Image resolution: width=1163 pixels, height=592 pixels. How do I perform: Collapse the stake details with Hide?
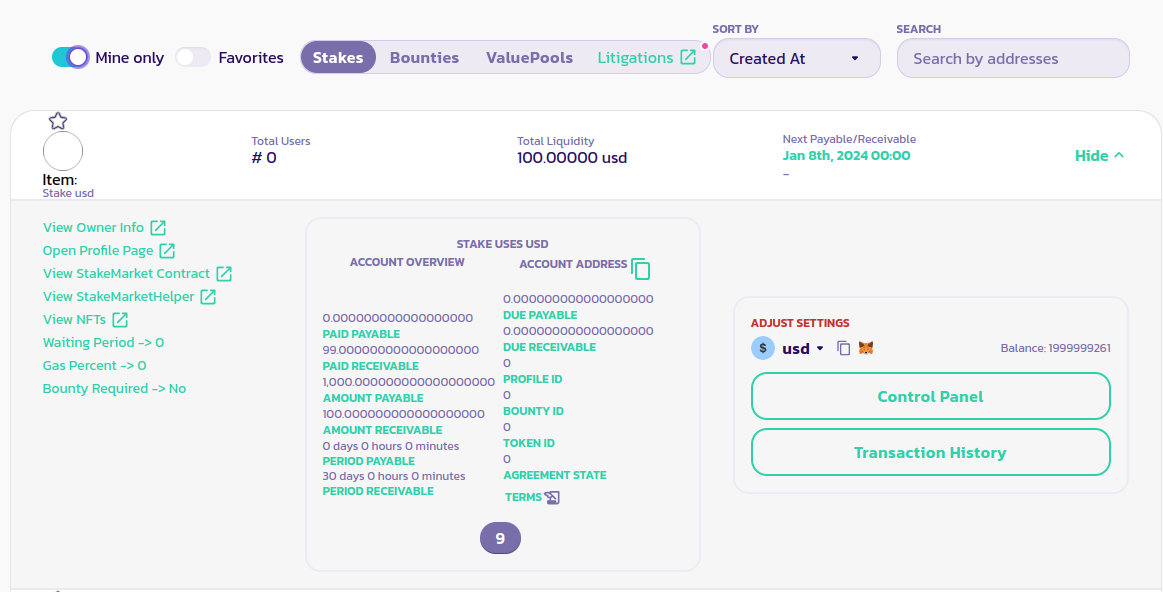(x=1099, y=156)
